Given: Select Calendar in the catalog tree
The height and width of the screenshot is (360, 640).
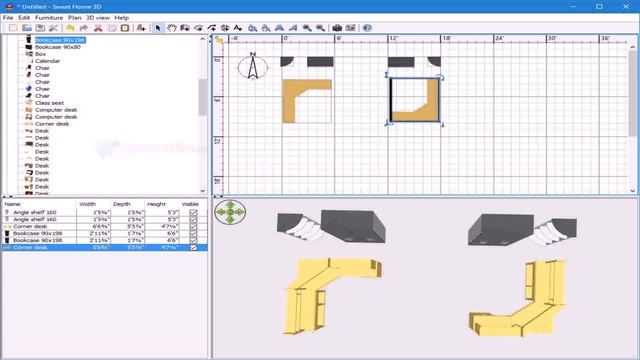Looking at the screenshot, I should [47, 61].
